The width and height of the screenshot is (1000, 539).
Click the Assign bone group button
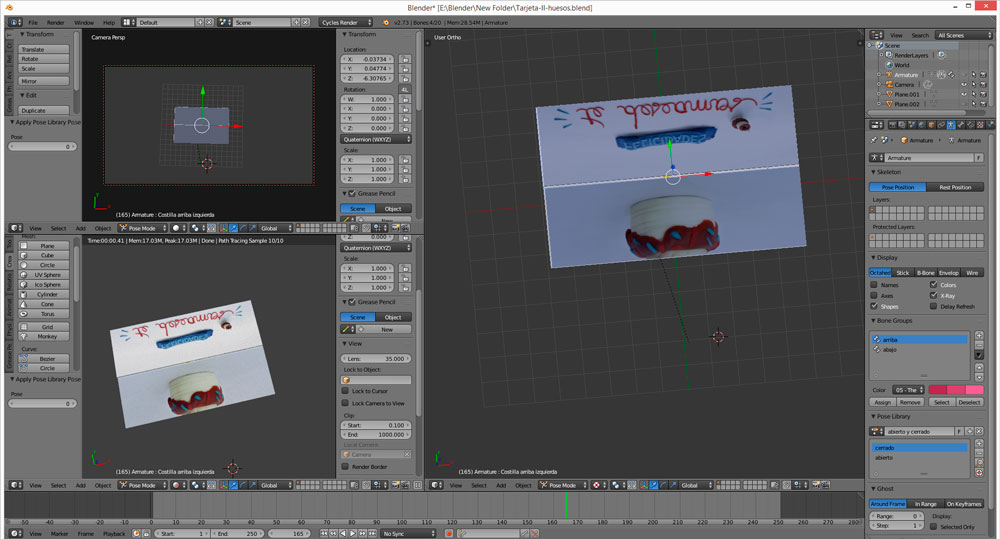tap(882, 402)
